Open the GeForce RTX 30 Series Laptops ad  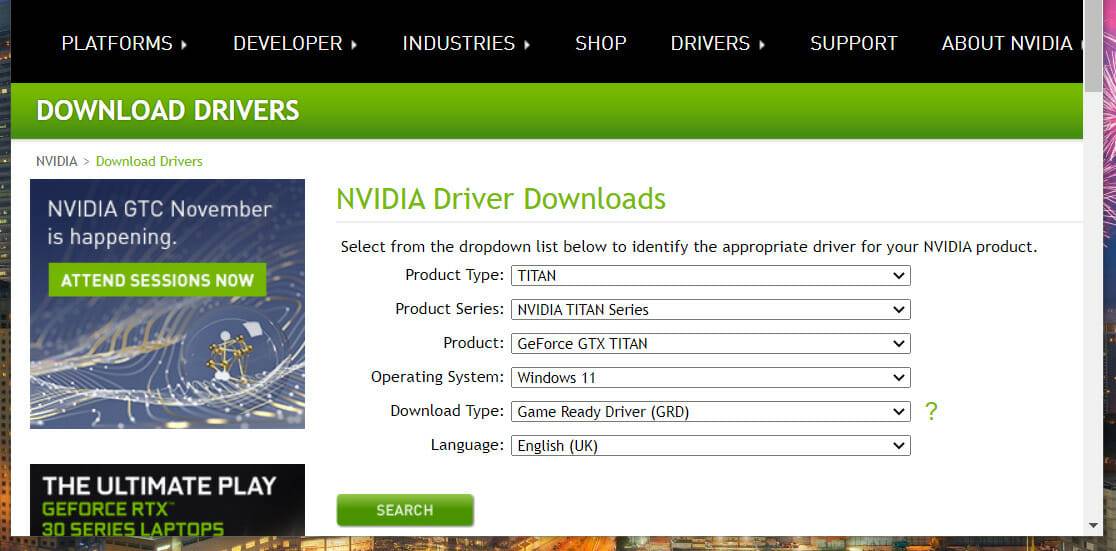pyautogui.click(x=167, y=500)
